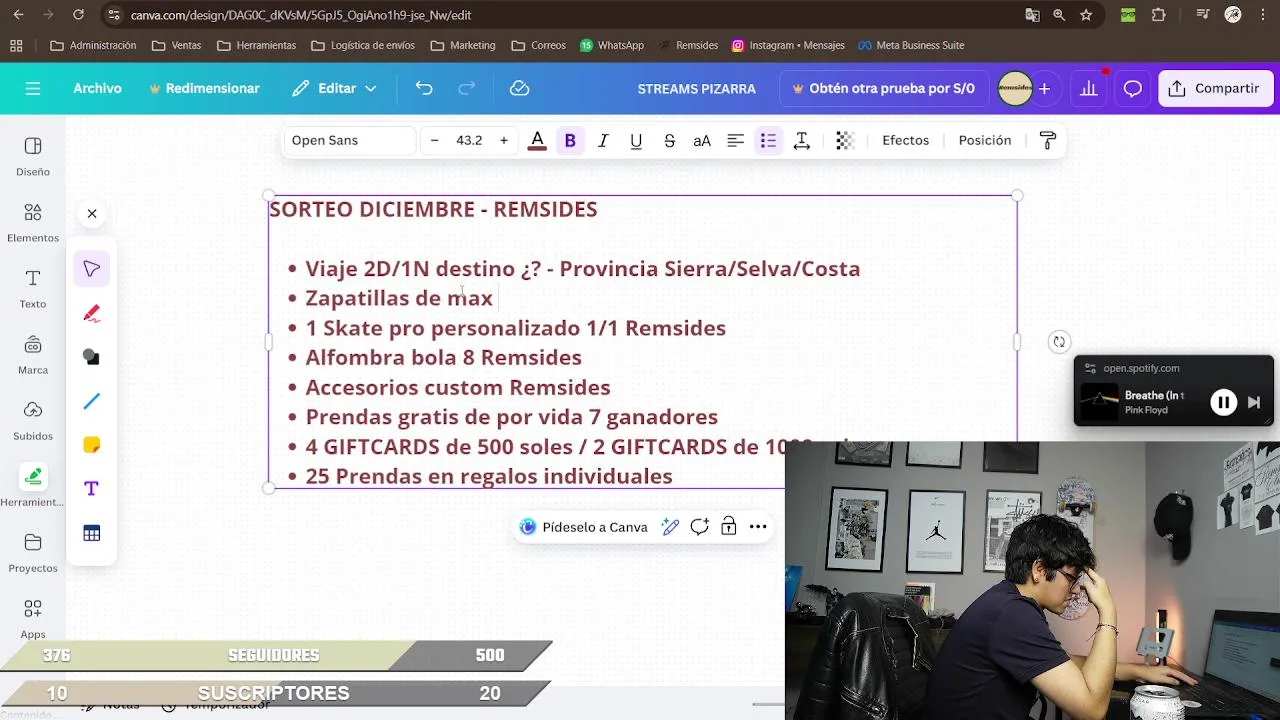This screenshot has height=720, width=1280.
Task: Insert a table with grid tool
Action: [x=92, y=533]
